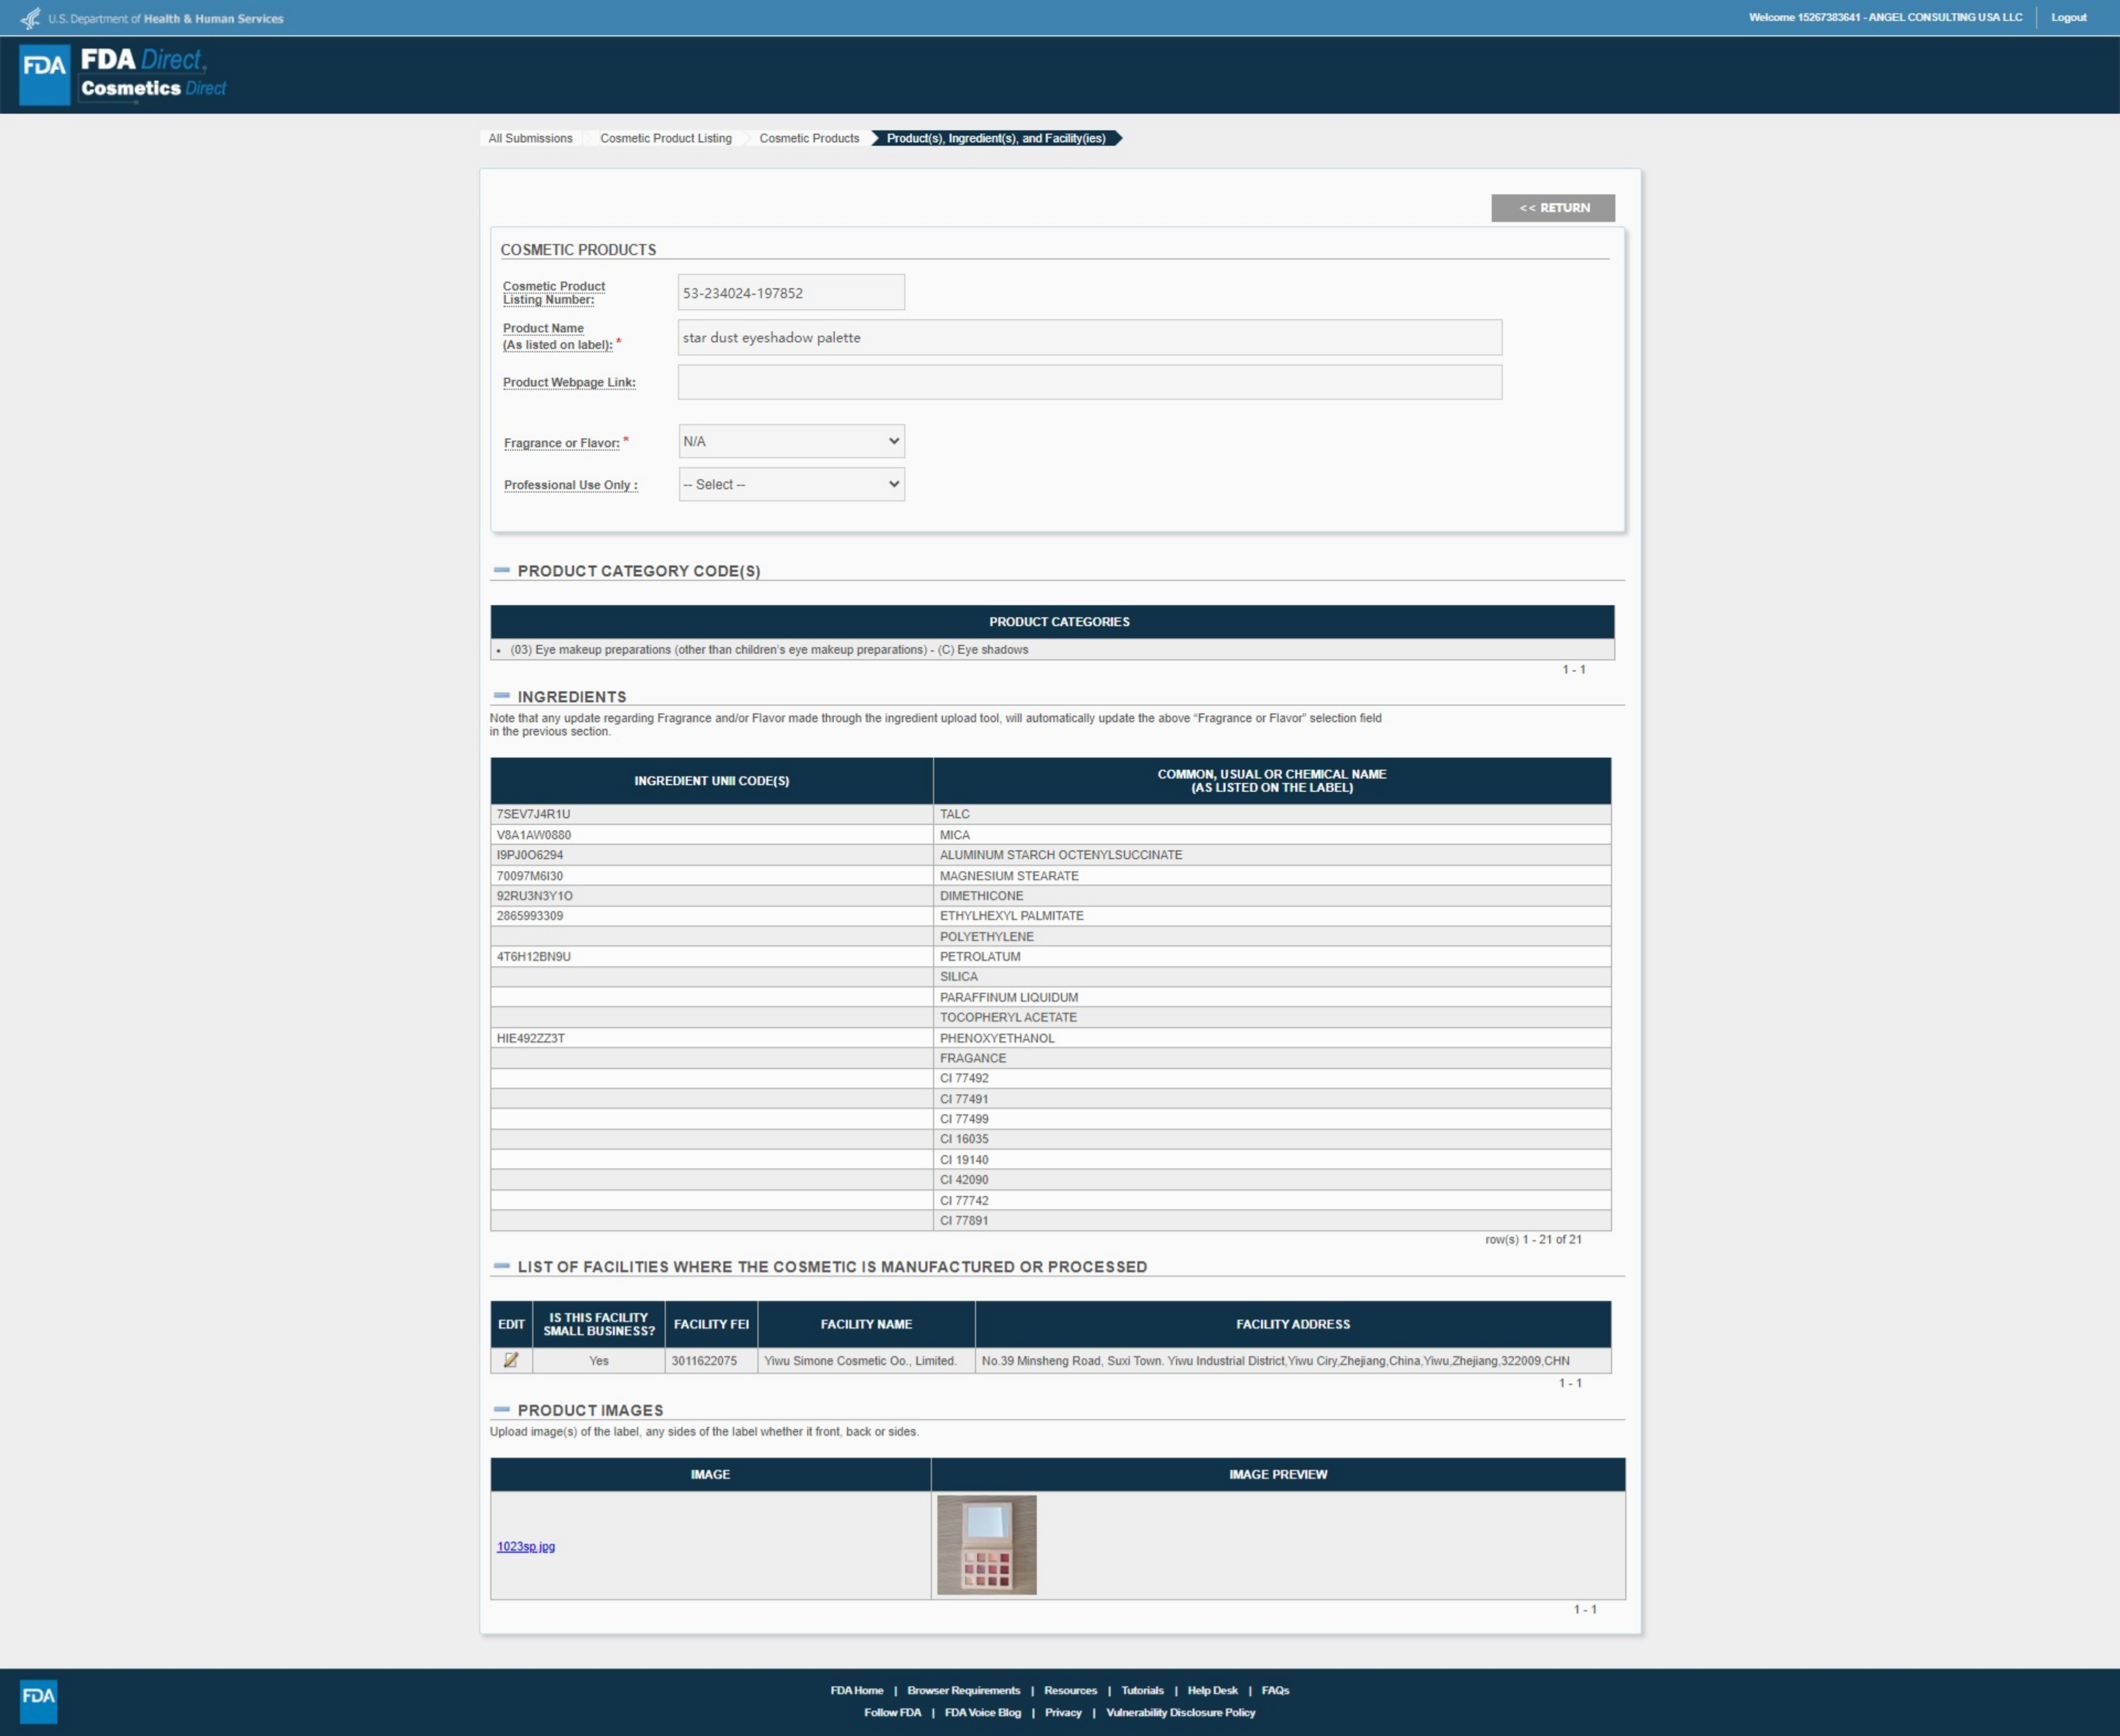Click the Logout link
Viewport: 2120px width, 1736px height.
click(2068, 17)
